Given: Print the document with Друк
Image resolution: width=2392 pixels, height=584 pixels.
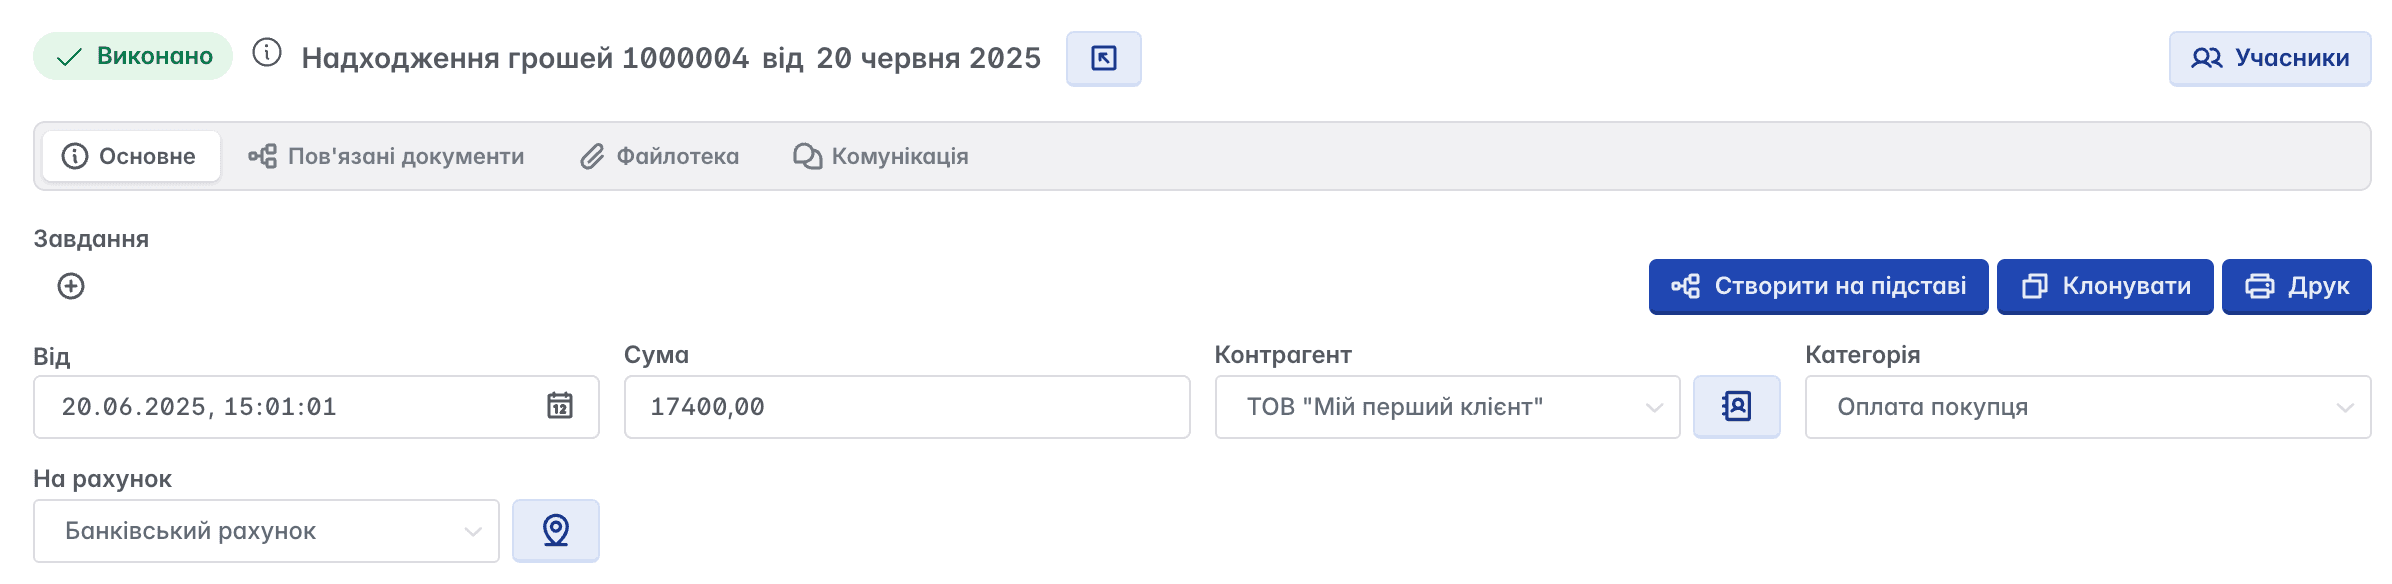Looking at the screenshot, I should click(2296, 286).
